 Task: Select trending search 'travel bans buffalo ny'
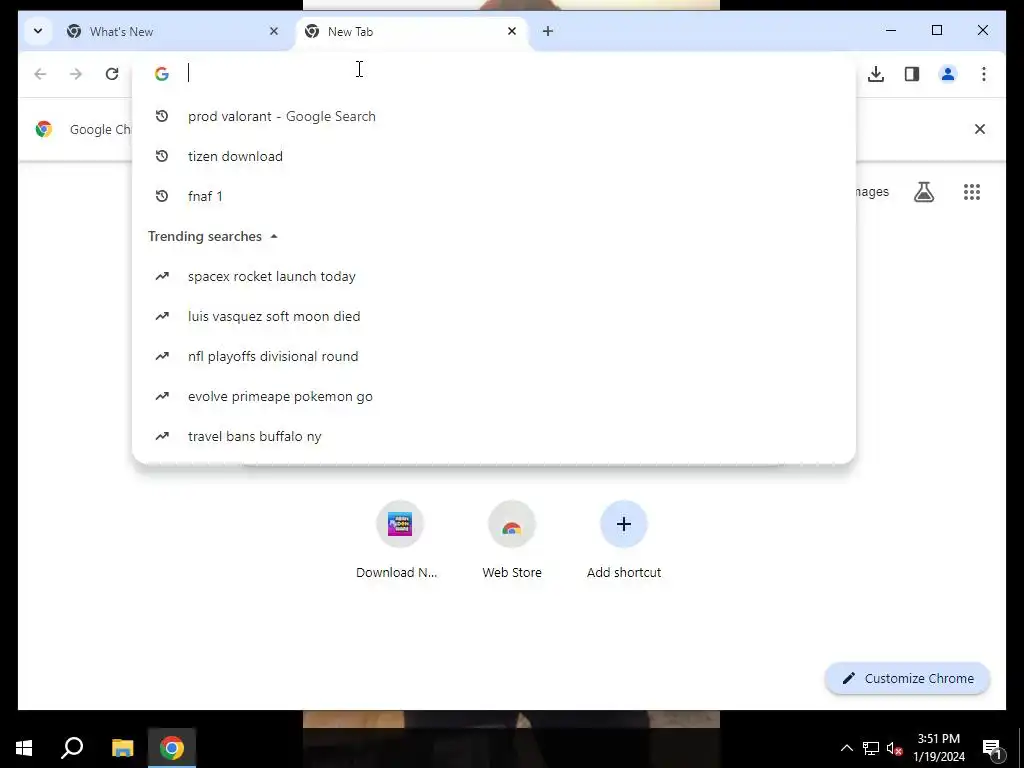click(x=494, y=436)
